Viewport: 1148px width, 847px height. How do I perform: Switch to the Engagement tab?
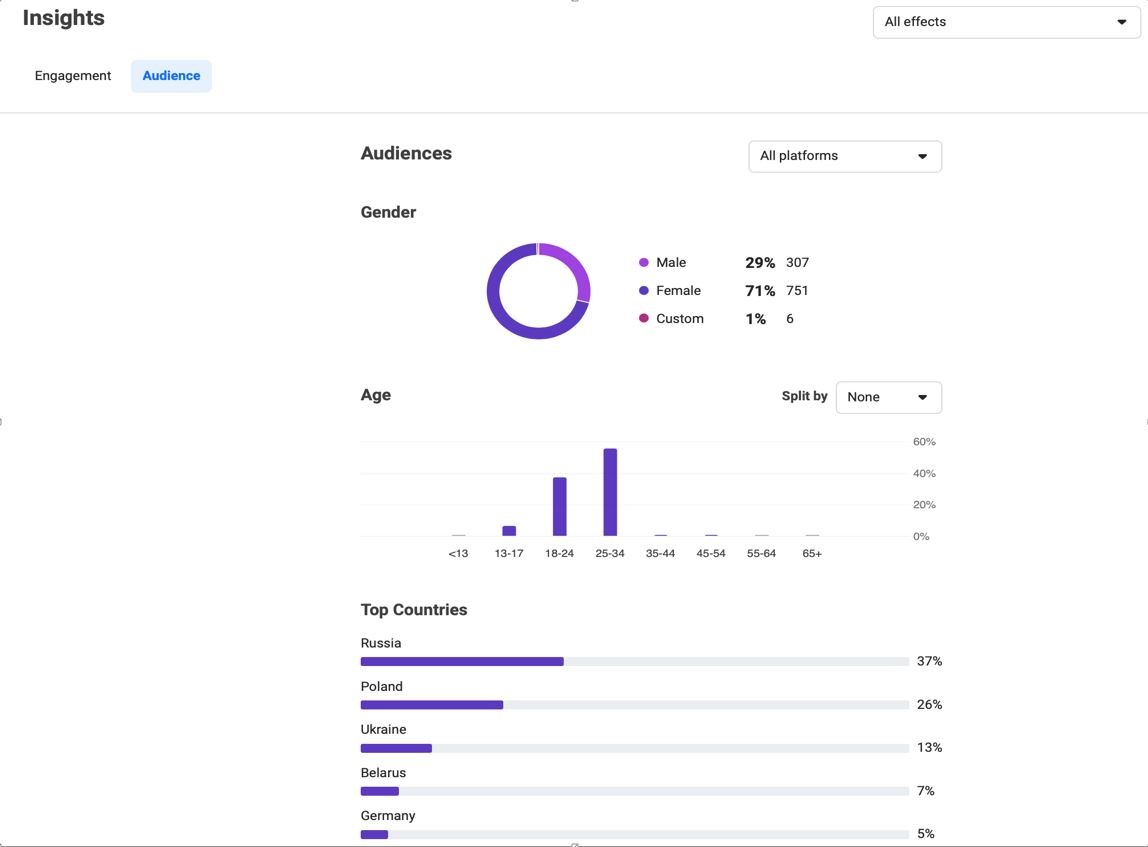[x=73, y=76]
